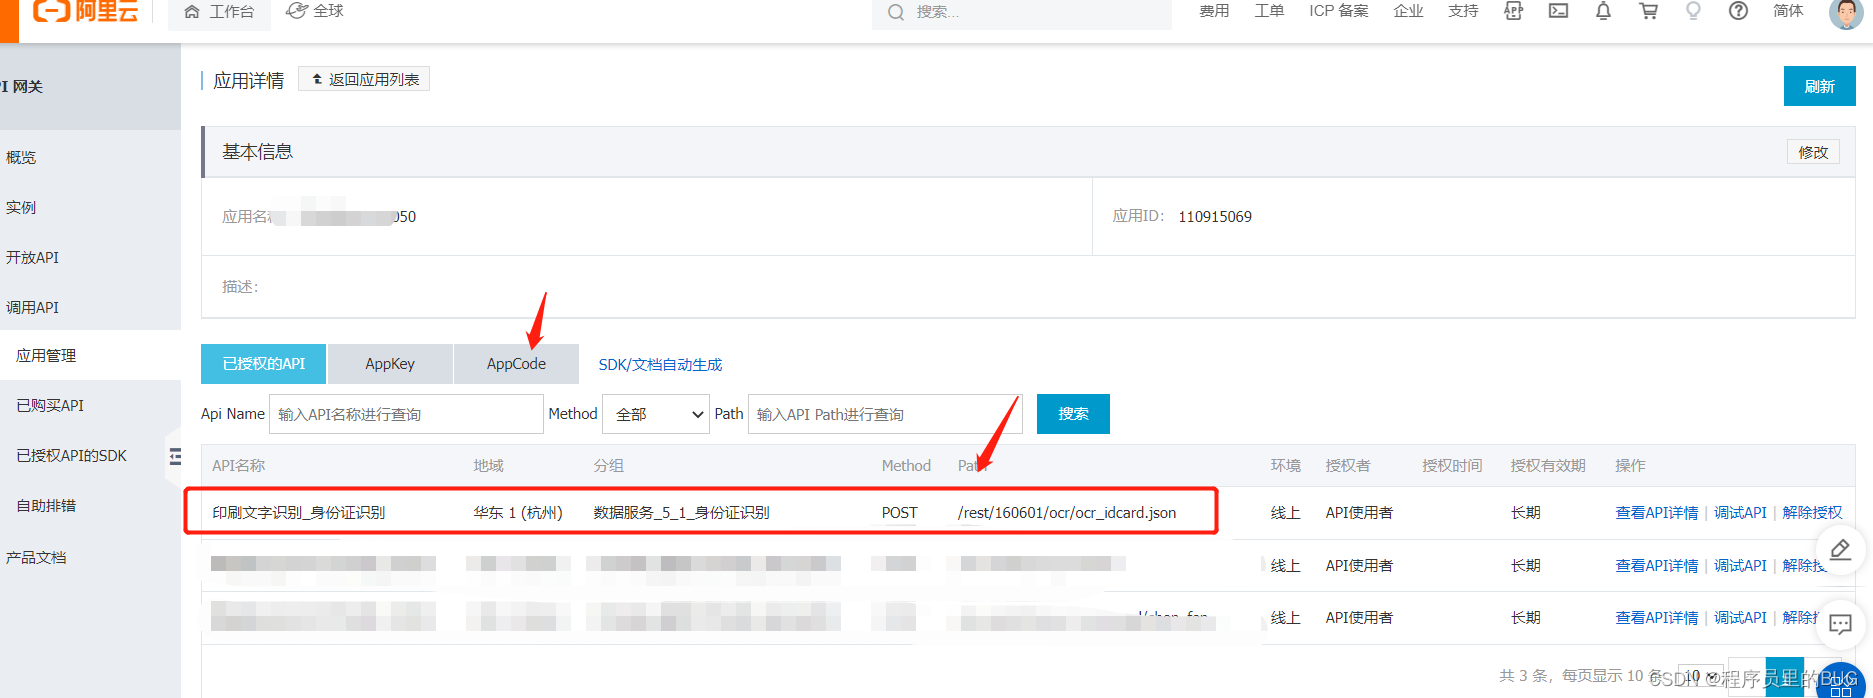1873x698 pixels.
Task: Click the blue 刷新 button
Action: [1819, 86]
